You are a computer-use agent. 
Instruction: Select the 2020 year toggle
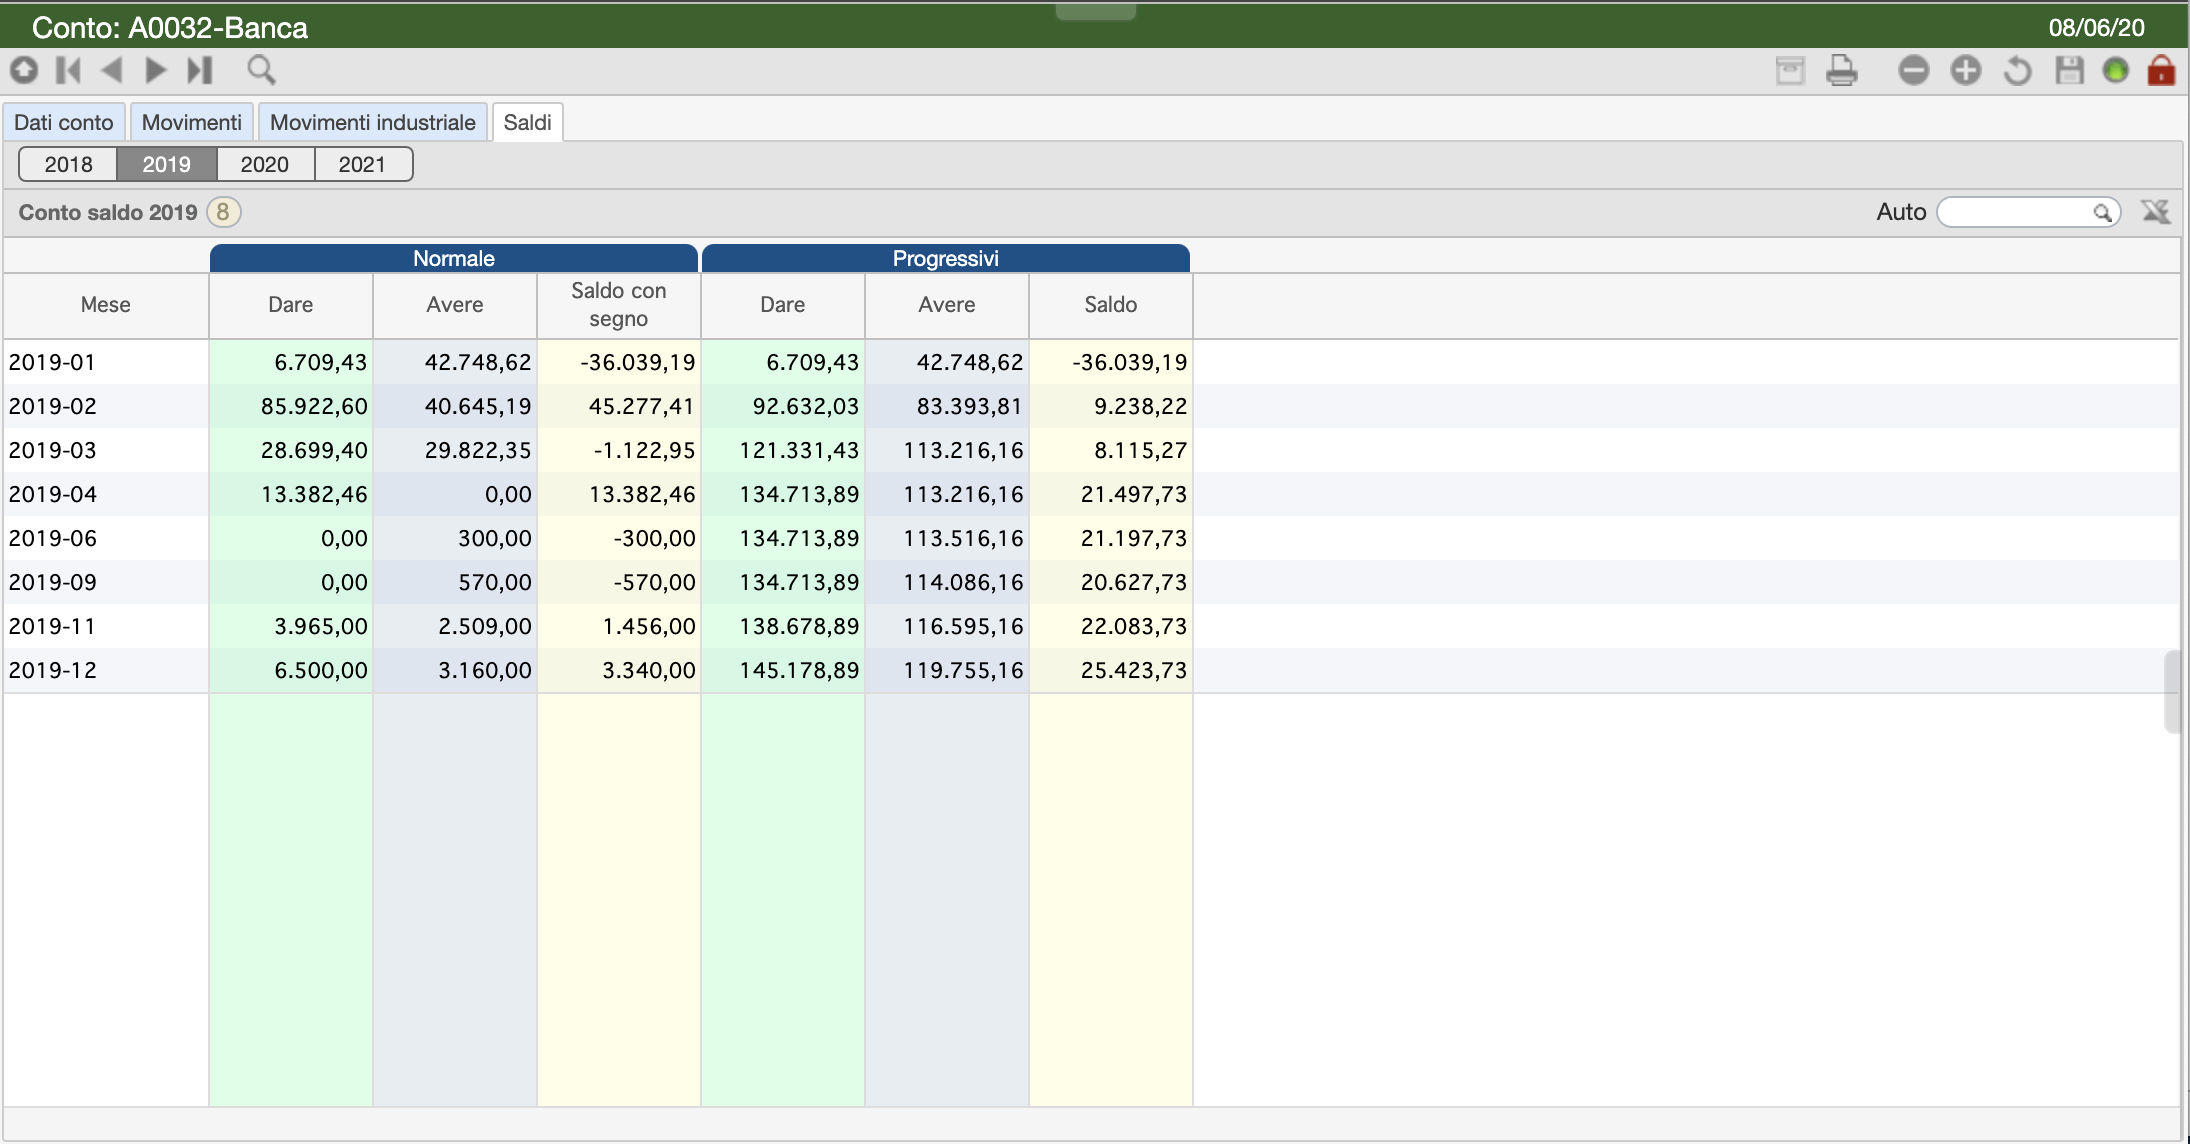click(264, 164)
